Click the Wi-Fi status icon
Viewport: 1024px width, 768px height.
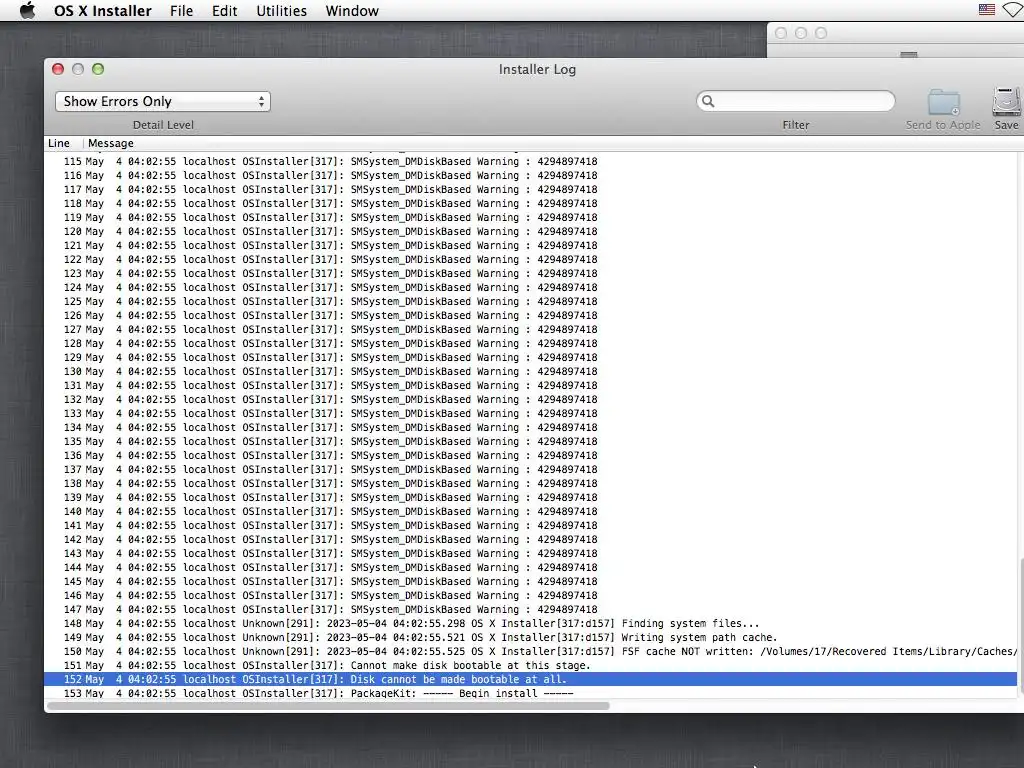[x=1014, y=10]
